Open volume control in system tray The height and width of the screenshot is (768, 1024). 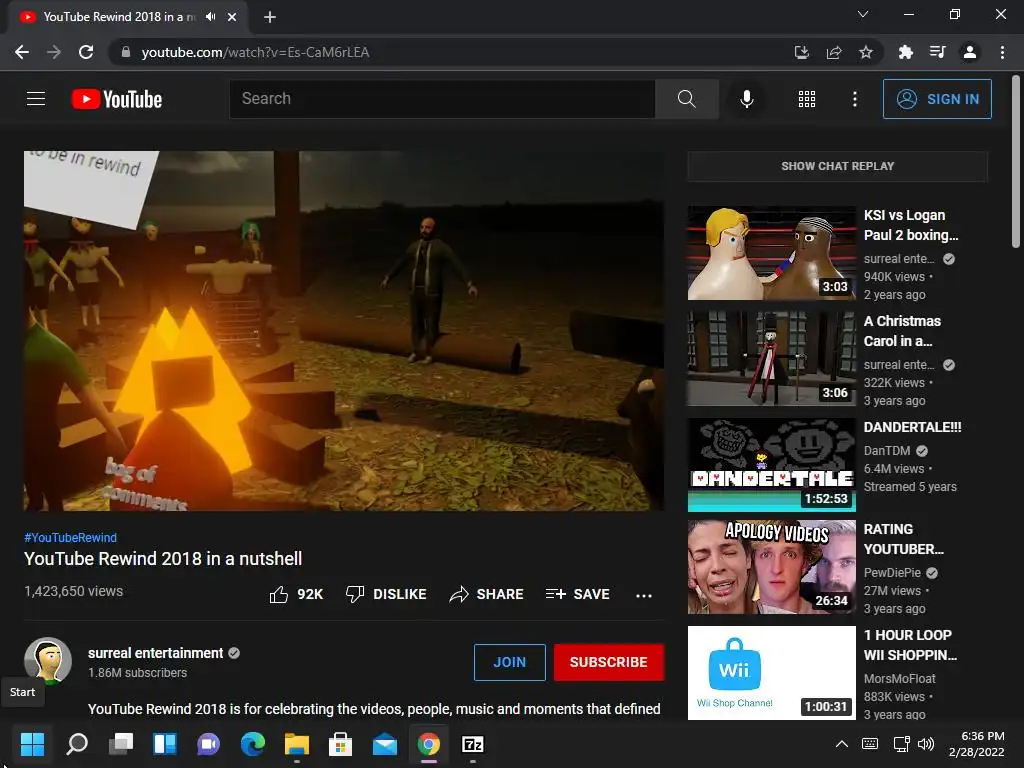pos(926,744)
